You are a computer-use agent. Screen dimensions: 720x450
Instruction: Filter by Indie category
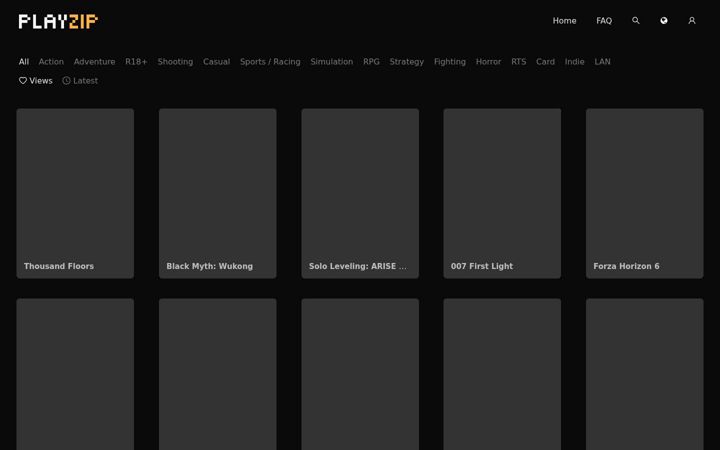pos(574,62)
